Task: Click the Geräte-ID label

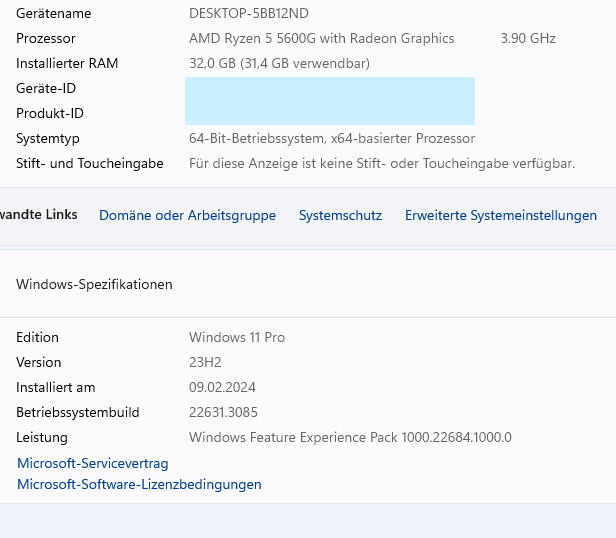Action: (x=46, y=88)
